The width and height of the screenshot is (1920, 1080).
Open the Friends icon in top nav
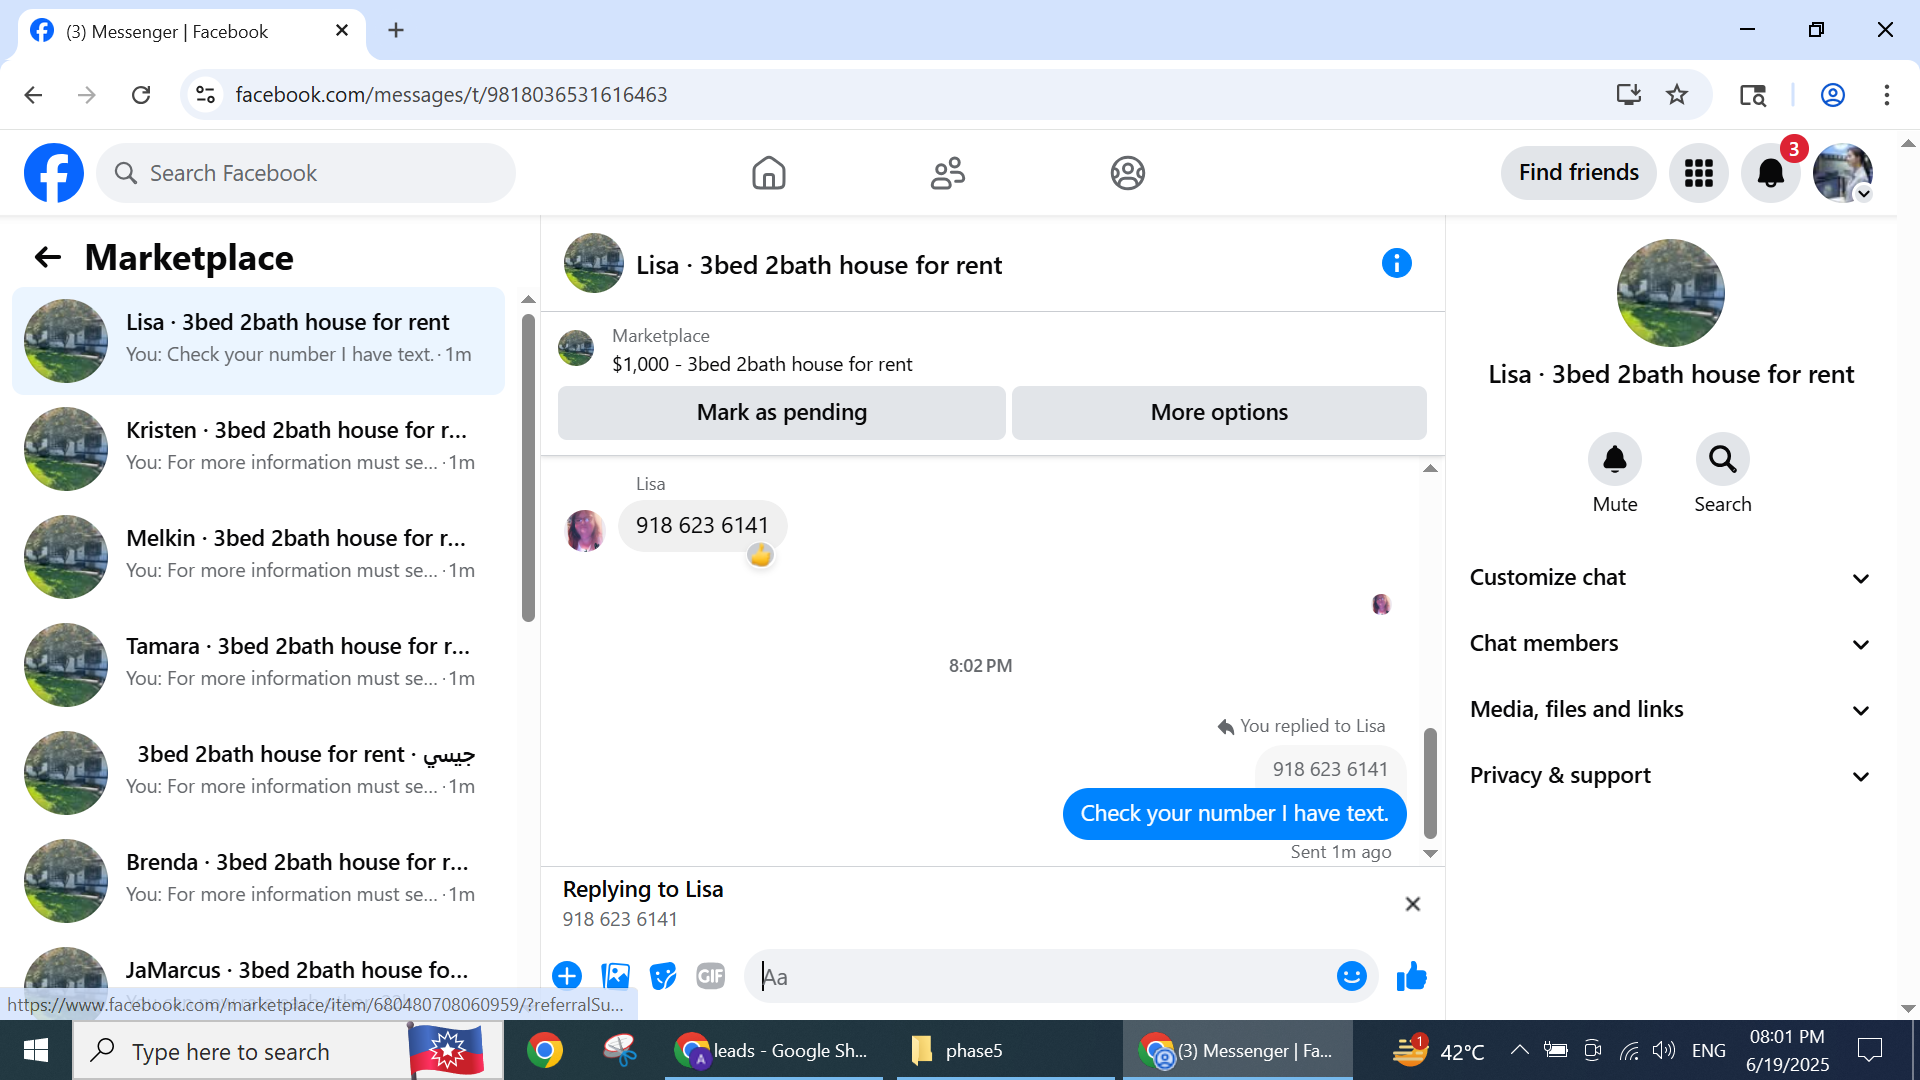point(948,173)
